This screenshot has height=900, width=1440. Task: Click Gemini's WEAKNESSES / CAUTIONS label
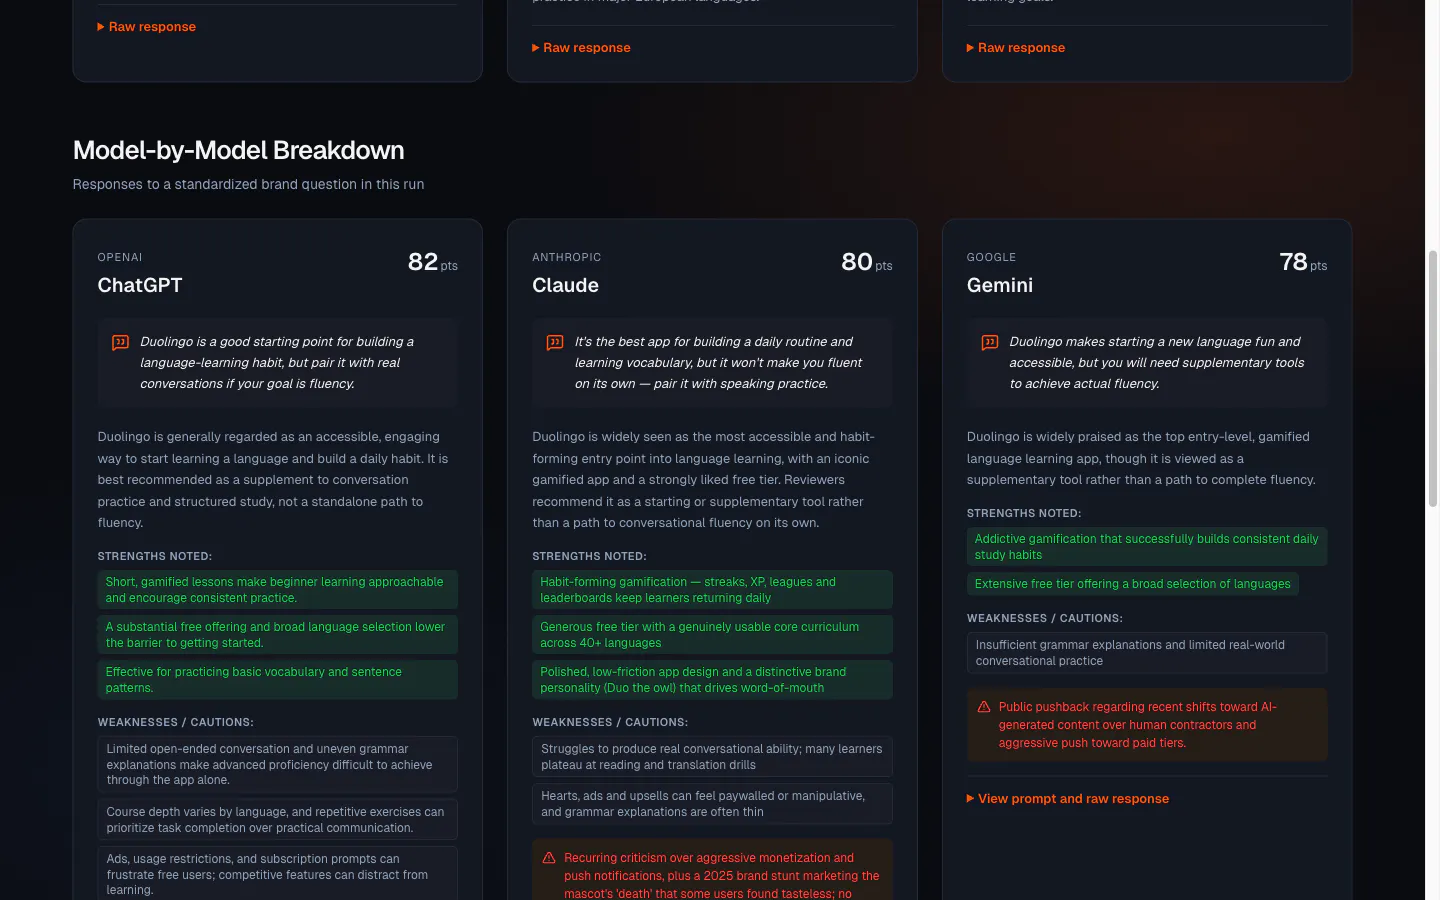(x=1044, y=618)
